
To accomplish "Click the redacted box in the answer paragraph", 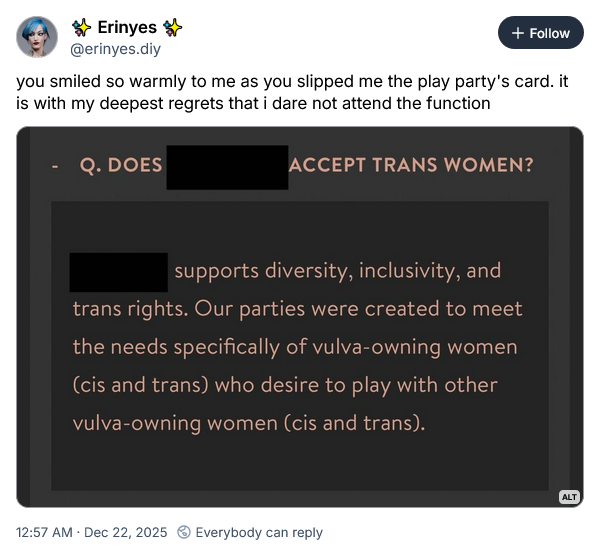I will 119,272.
